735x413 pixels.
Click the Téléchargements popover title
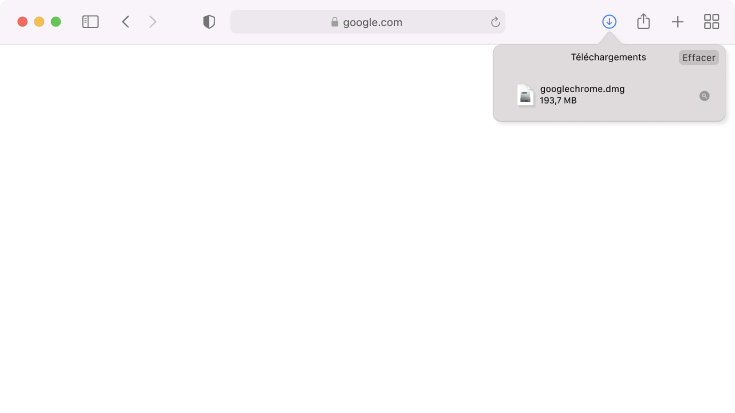[608, 57]
